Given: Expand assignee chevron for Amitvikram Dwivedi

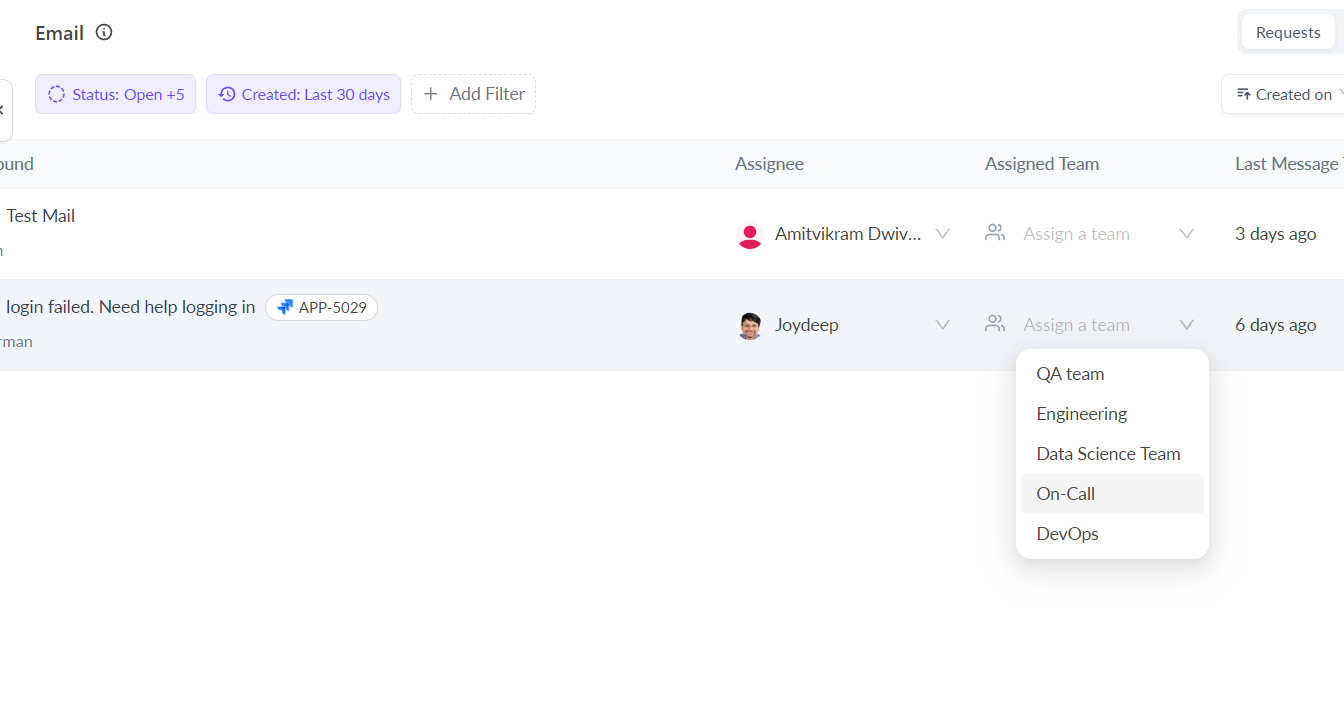Looking at the screenshot, I should pos(942,234).
